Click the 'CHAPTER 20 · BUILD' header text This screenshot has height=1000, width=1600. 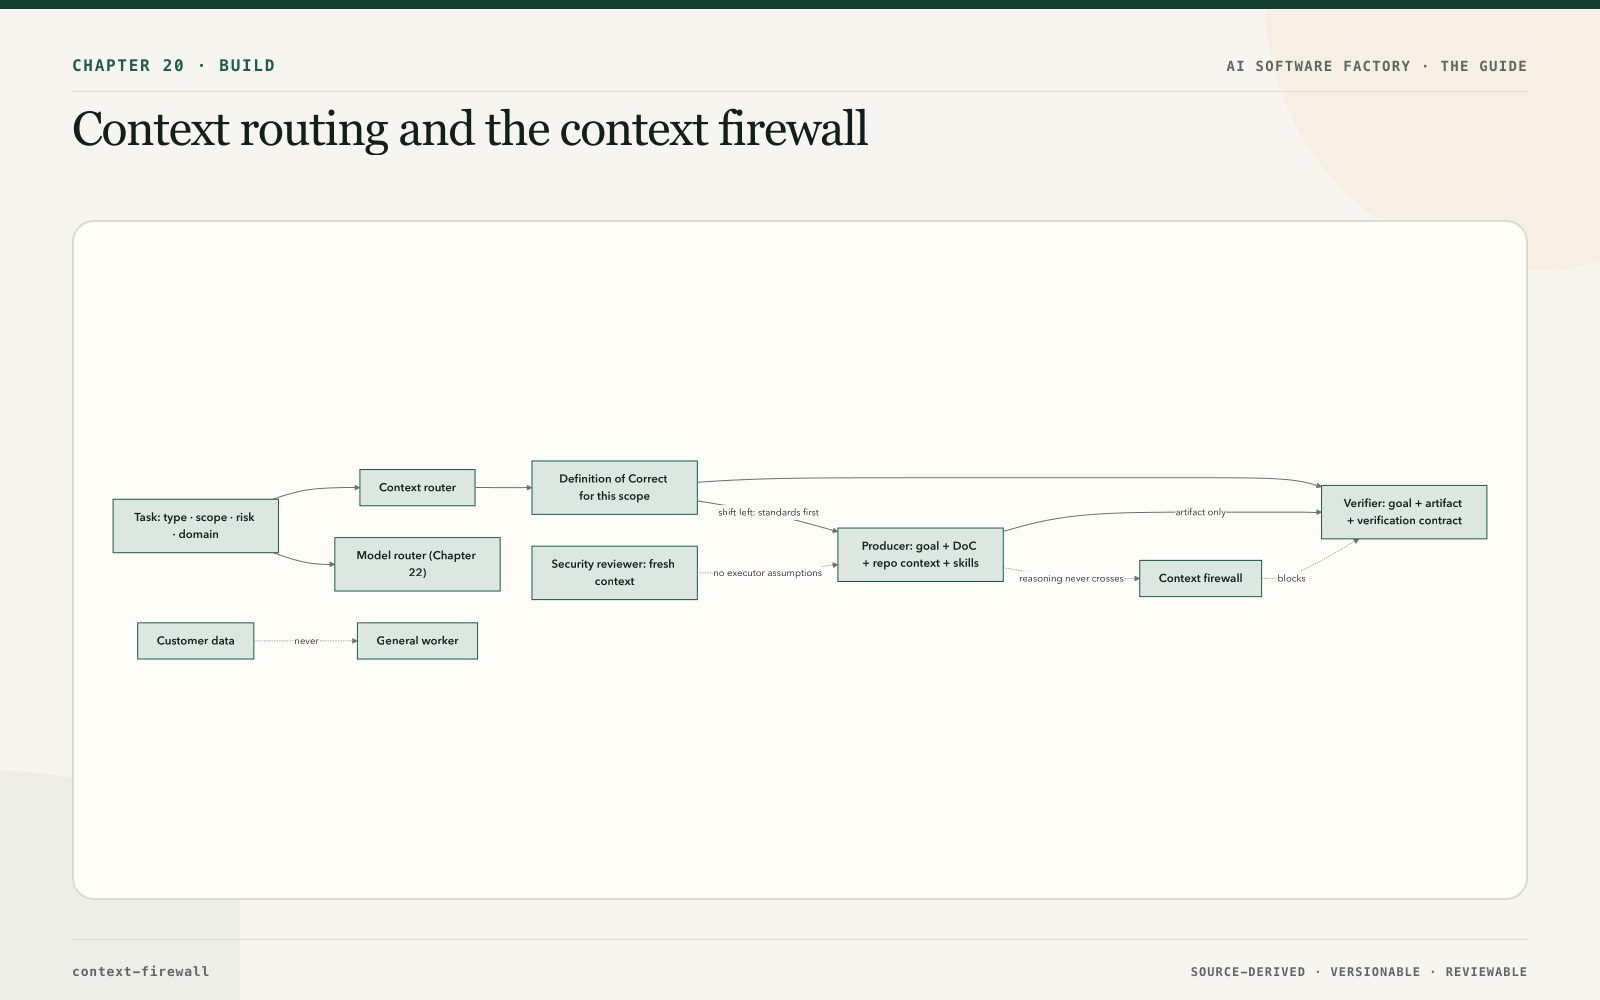click(x=174, y=66)
